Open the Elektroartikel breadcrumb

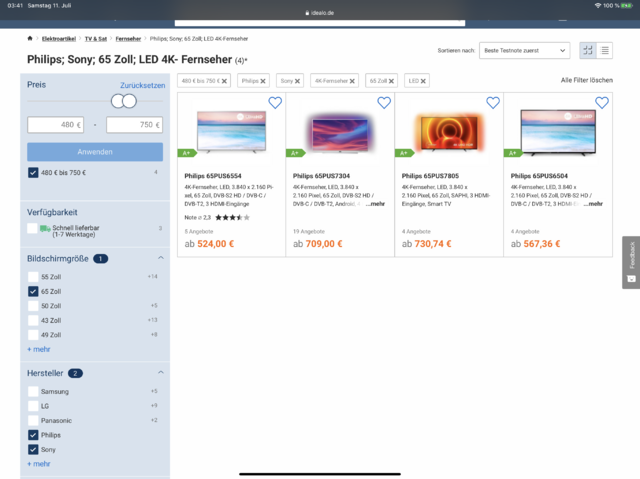click(59, 39)
